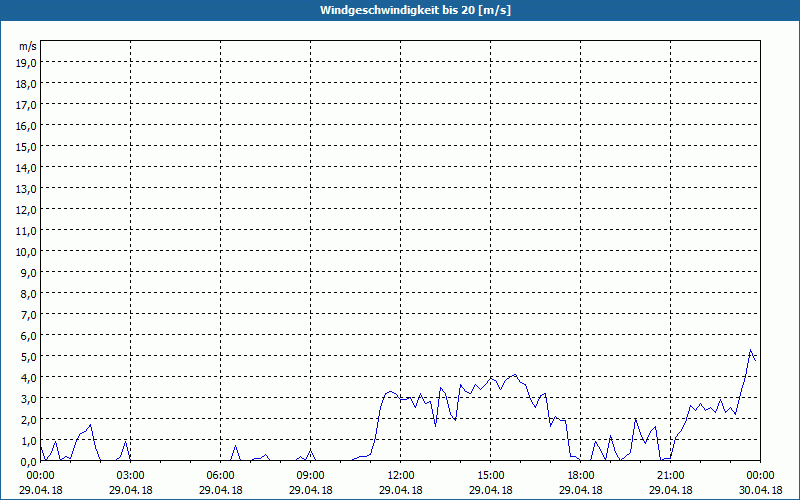Screen dimensions: 800x500
Task: Click the 19,0 y-axis label
Action: pyautogui.click(x=28, y=63)
